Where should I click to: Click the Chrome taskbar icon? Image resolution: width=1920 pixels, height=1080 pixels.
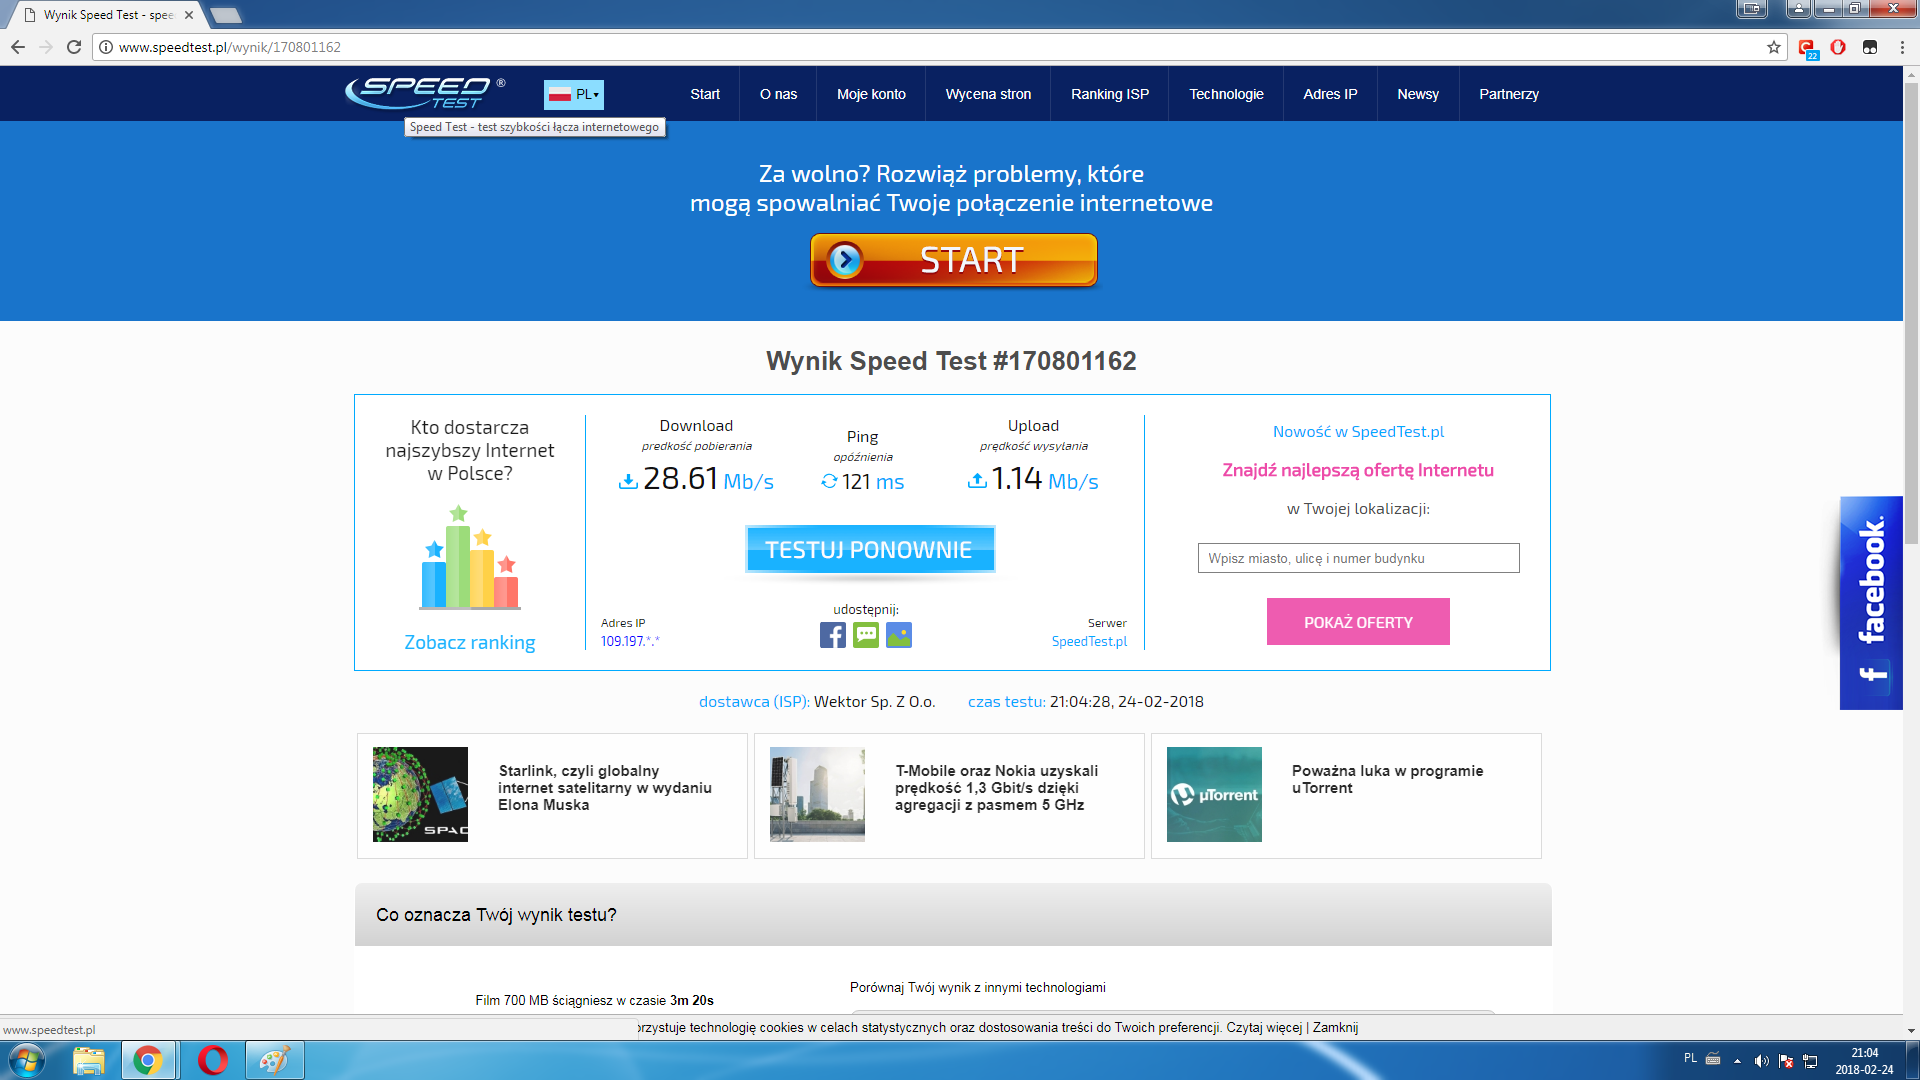point(148,1060)
